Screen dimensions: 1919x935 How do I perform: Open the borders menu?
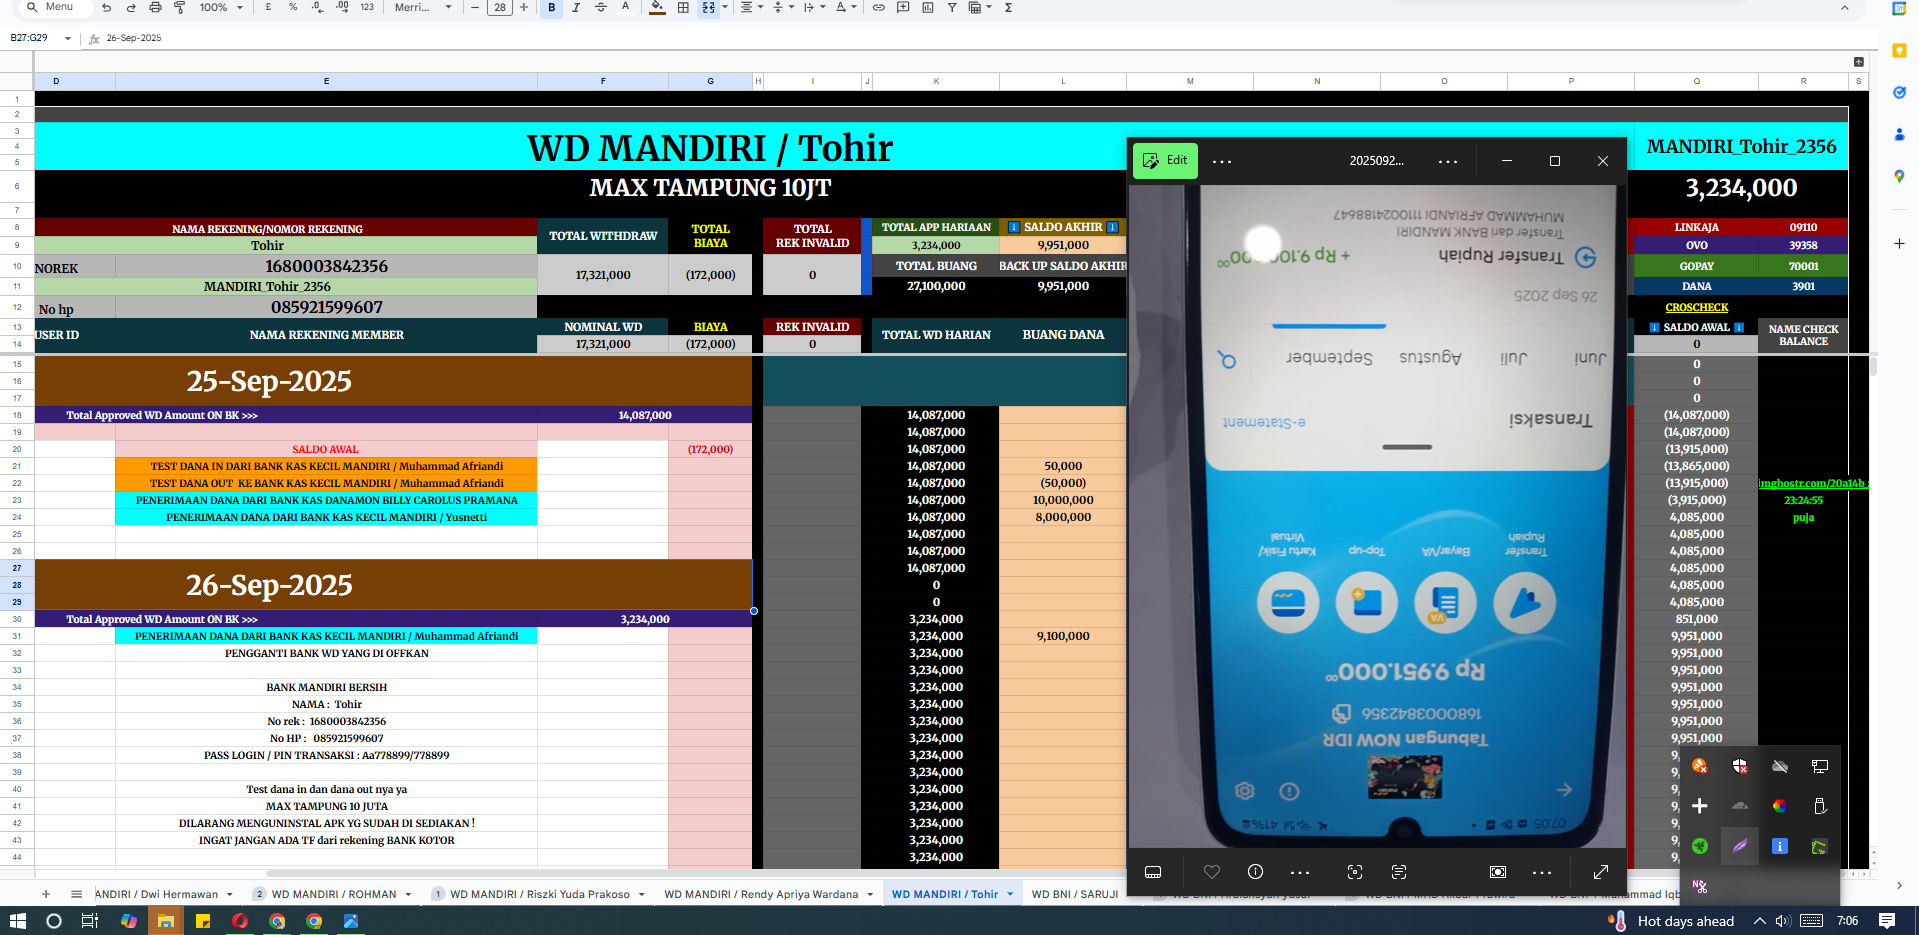(683, 7)
